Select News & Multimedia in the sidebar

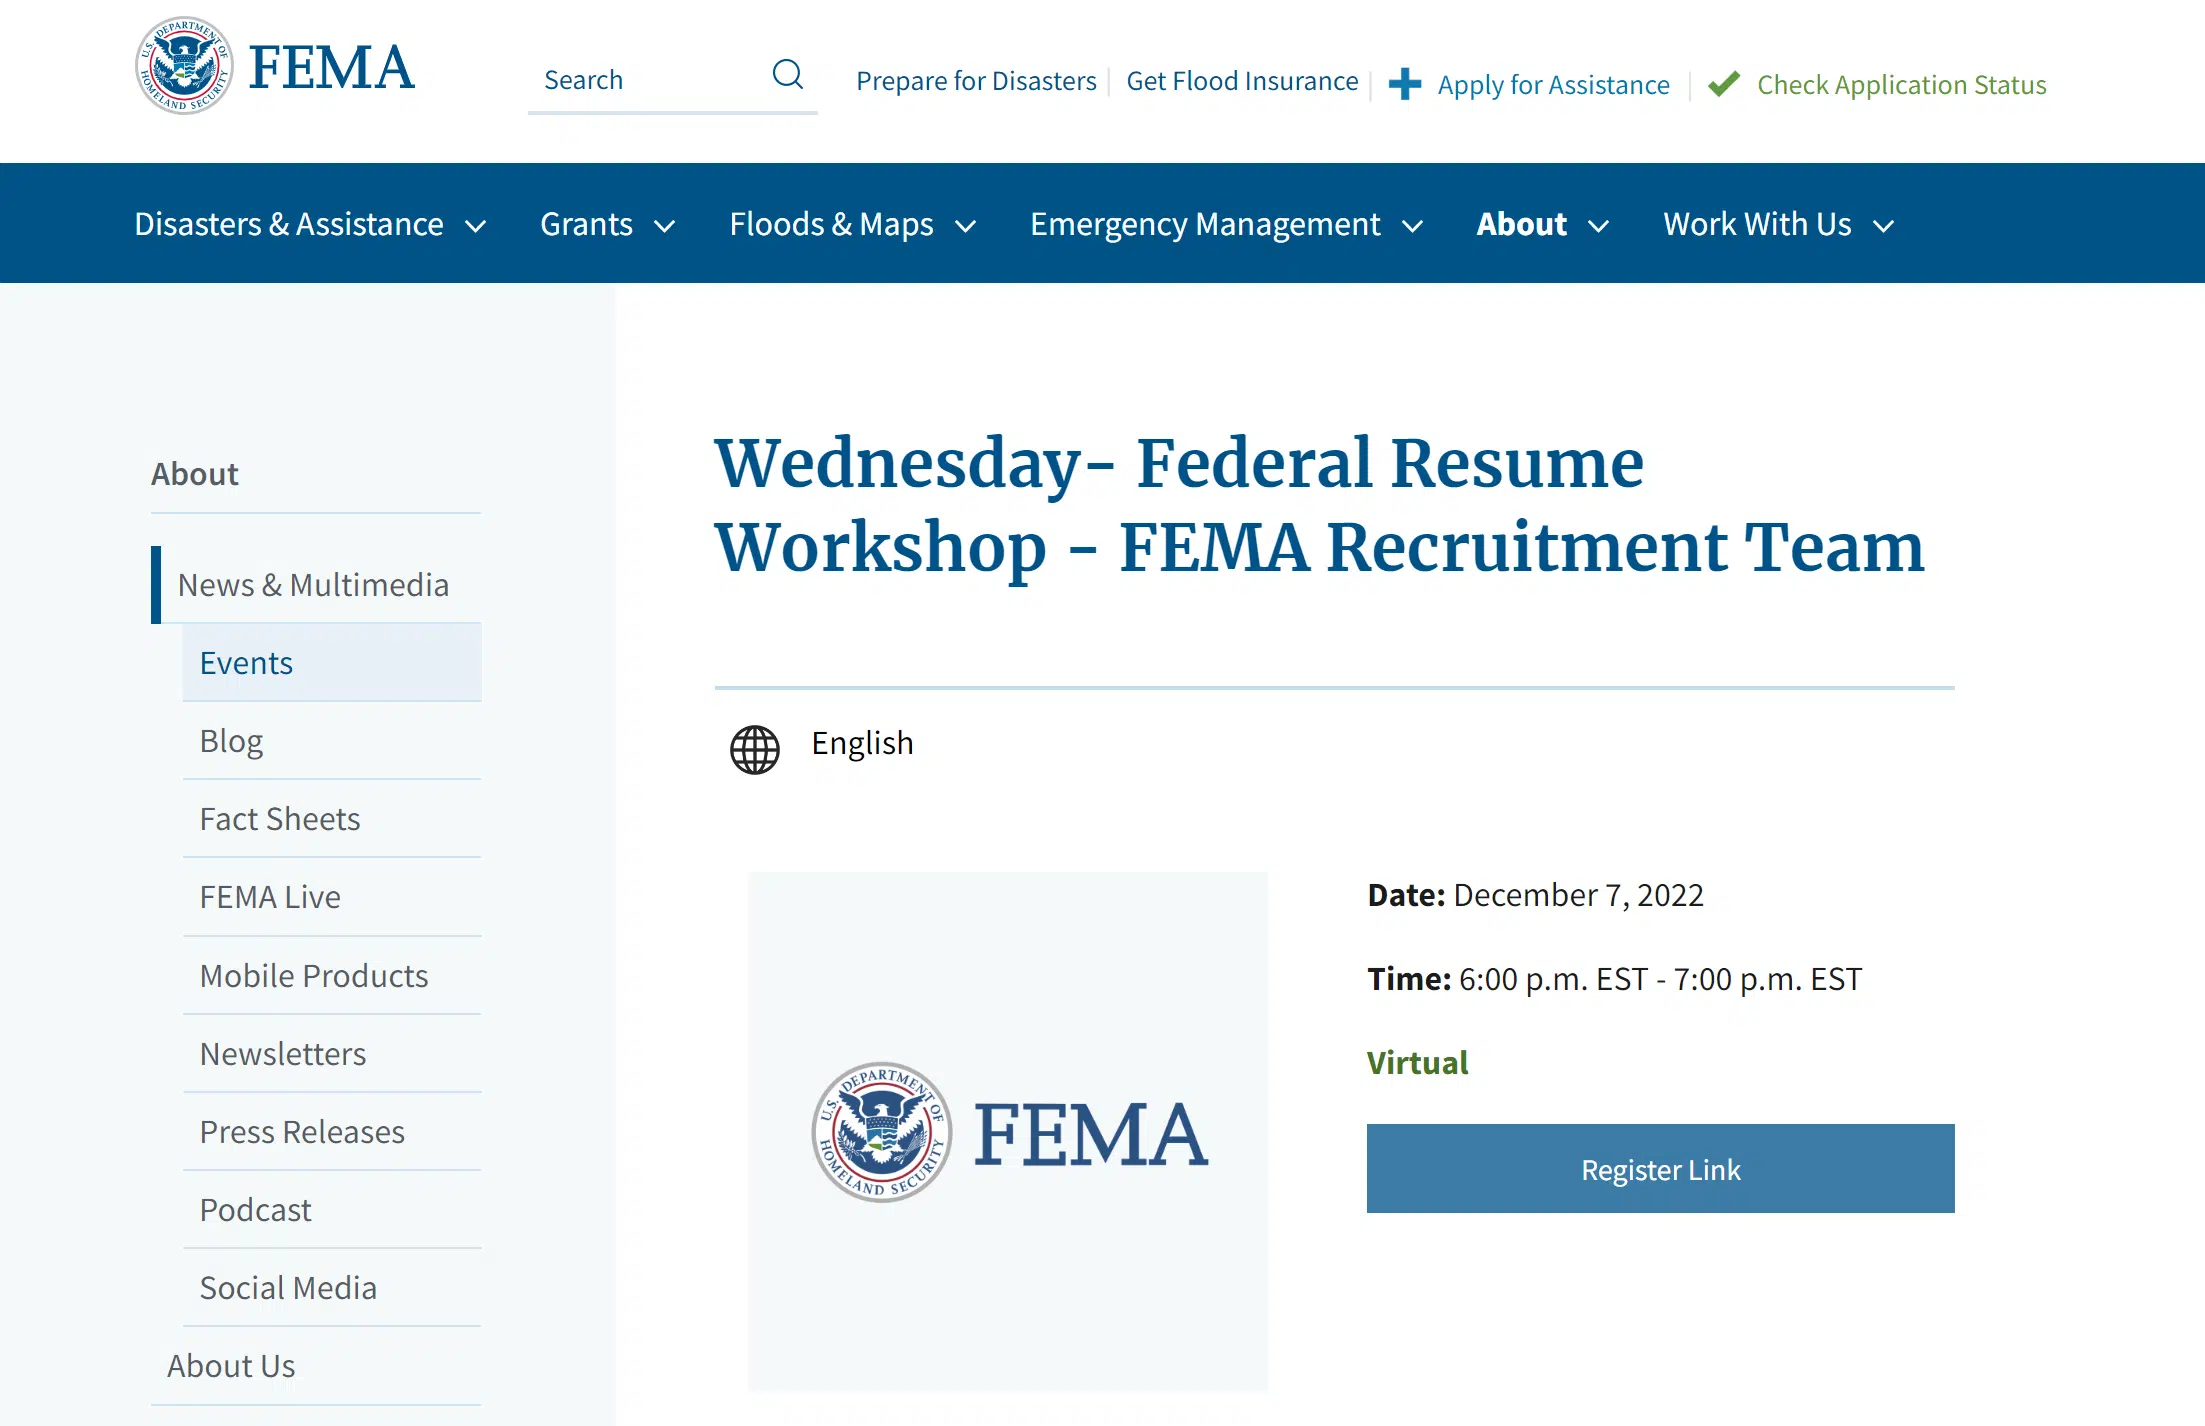[316, 585]
